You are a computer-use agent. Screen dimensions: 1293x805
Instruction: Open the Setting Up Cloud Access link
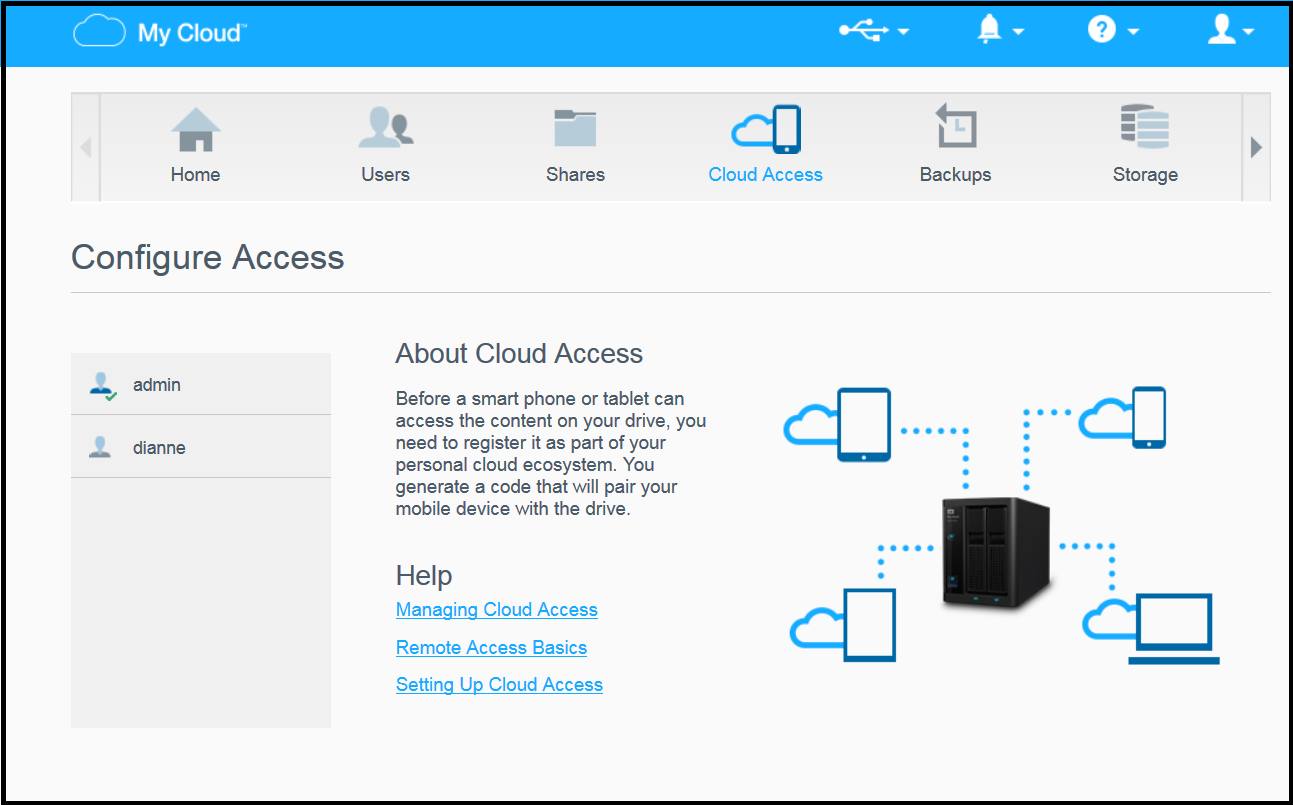[499, 684]
